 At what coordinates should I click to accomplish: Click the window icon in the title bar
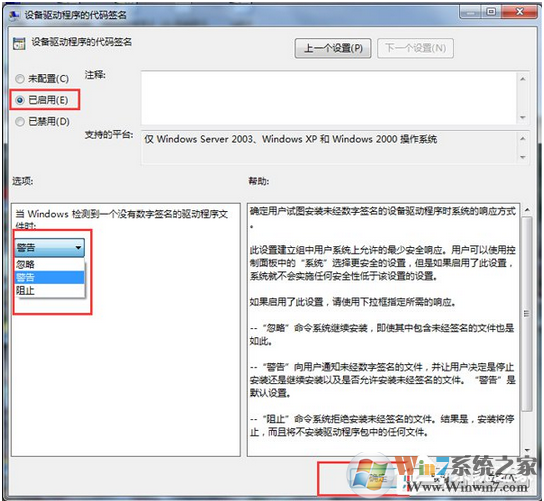coord(14,15)
